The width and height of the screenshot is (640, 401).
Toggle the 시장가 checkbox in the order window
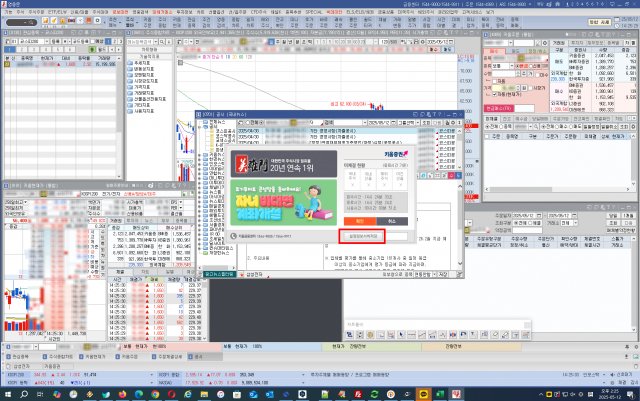tap(531, 88)
